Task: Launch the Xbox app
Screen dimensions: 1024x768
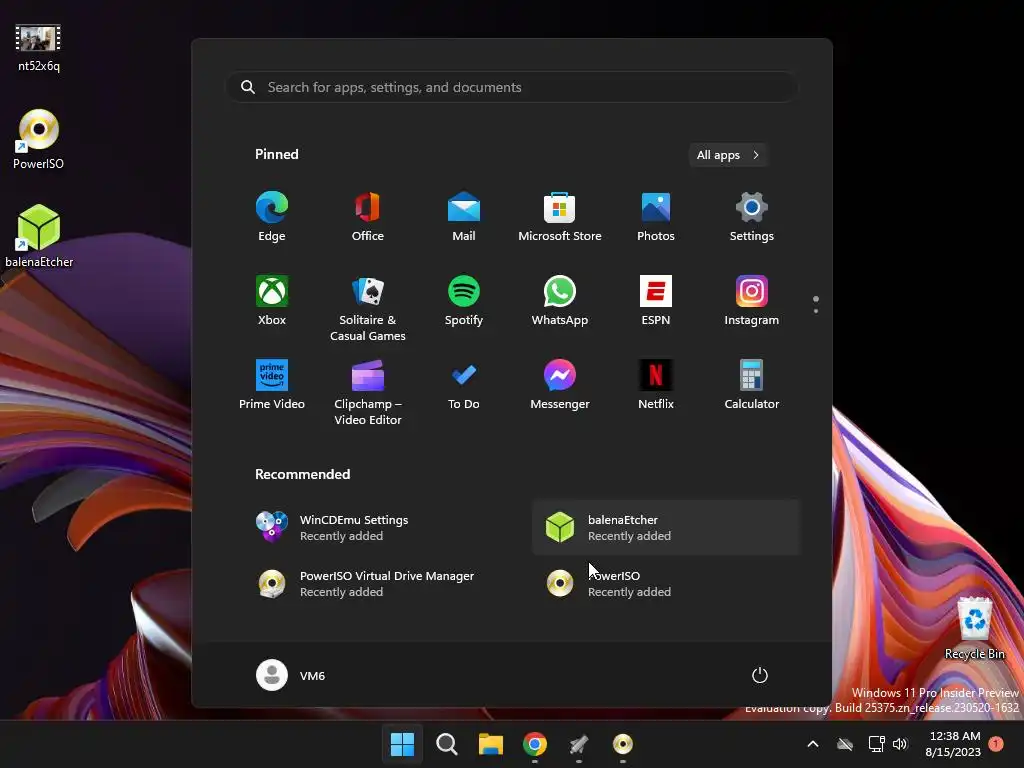Action: (x=272, y=300)
